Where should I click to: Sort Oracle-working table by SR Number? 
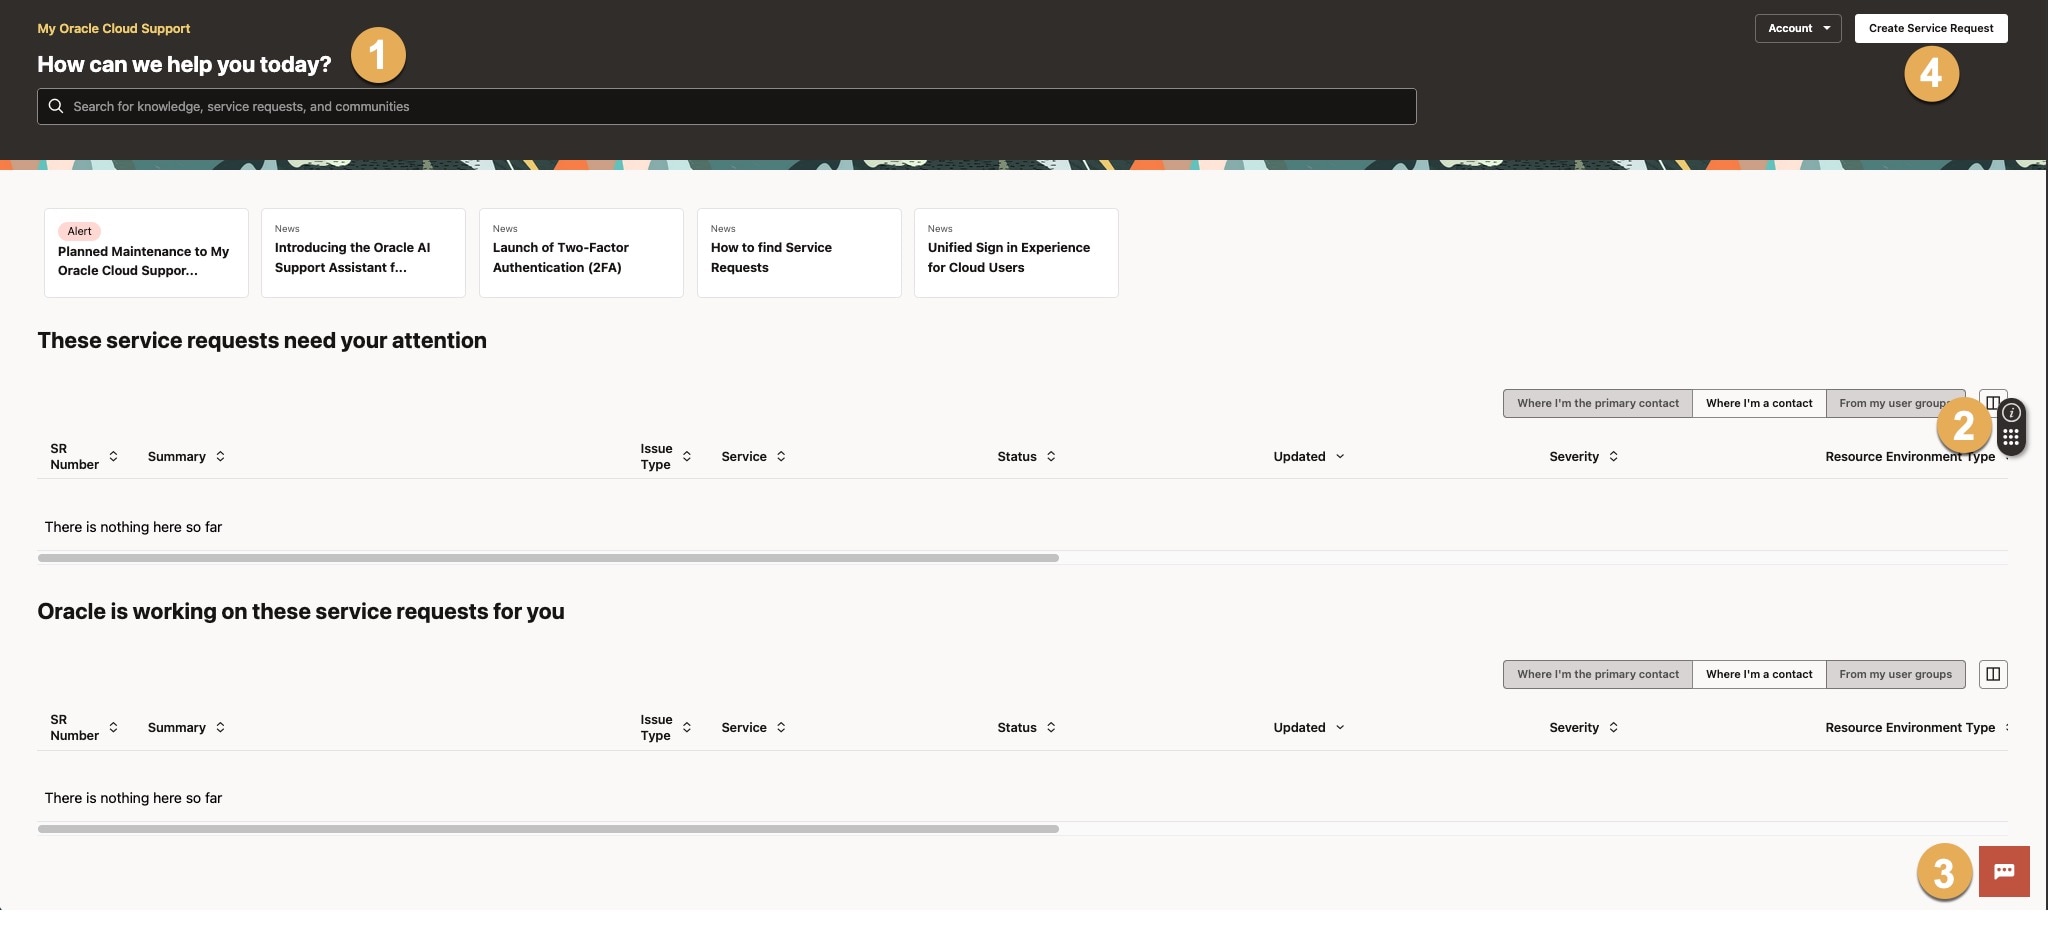pos(113,727)
